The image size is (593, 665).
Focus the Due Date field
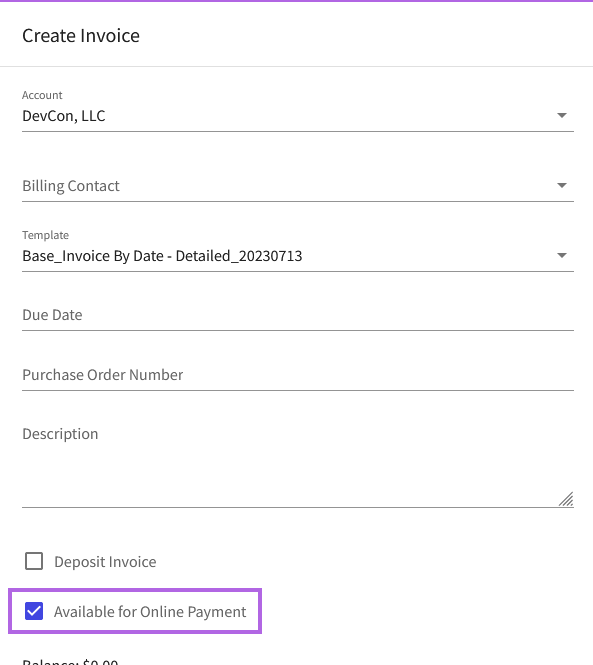coord(298,315)
